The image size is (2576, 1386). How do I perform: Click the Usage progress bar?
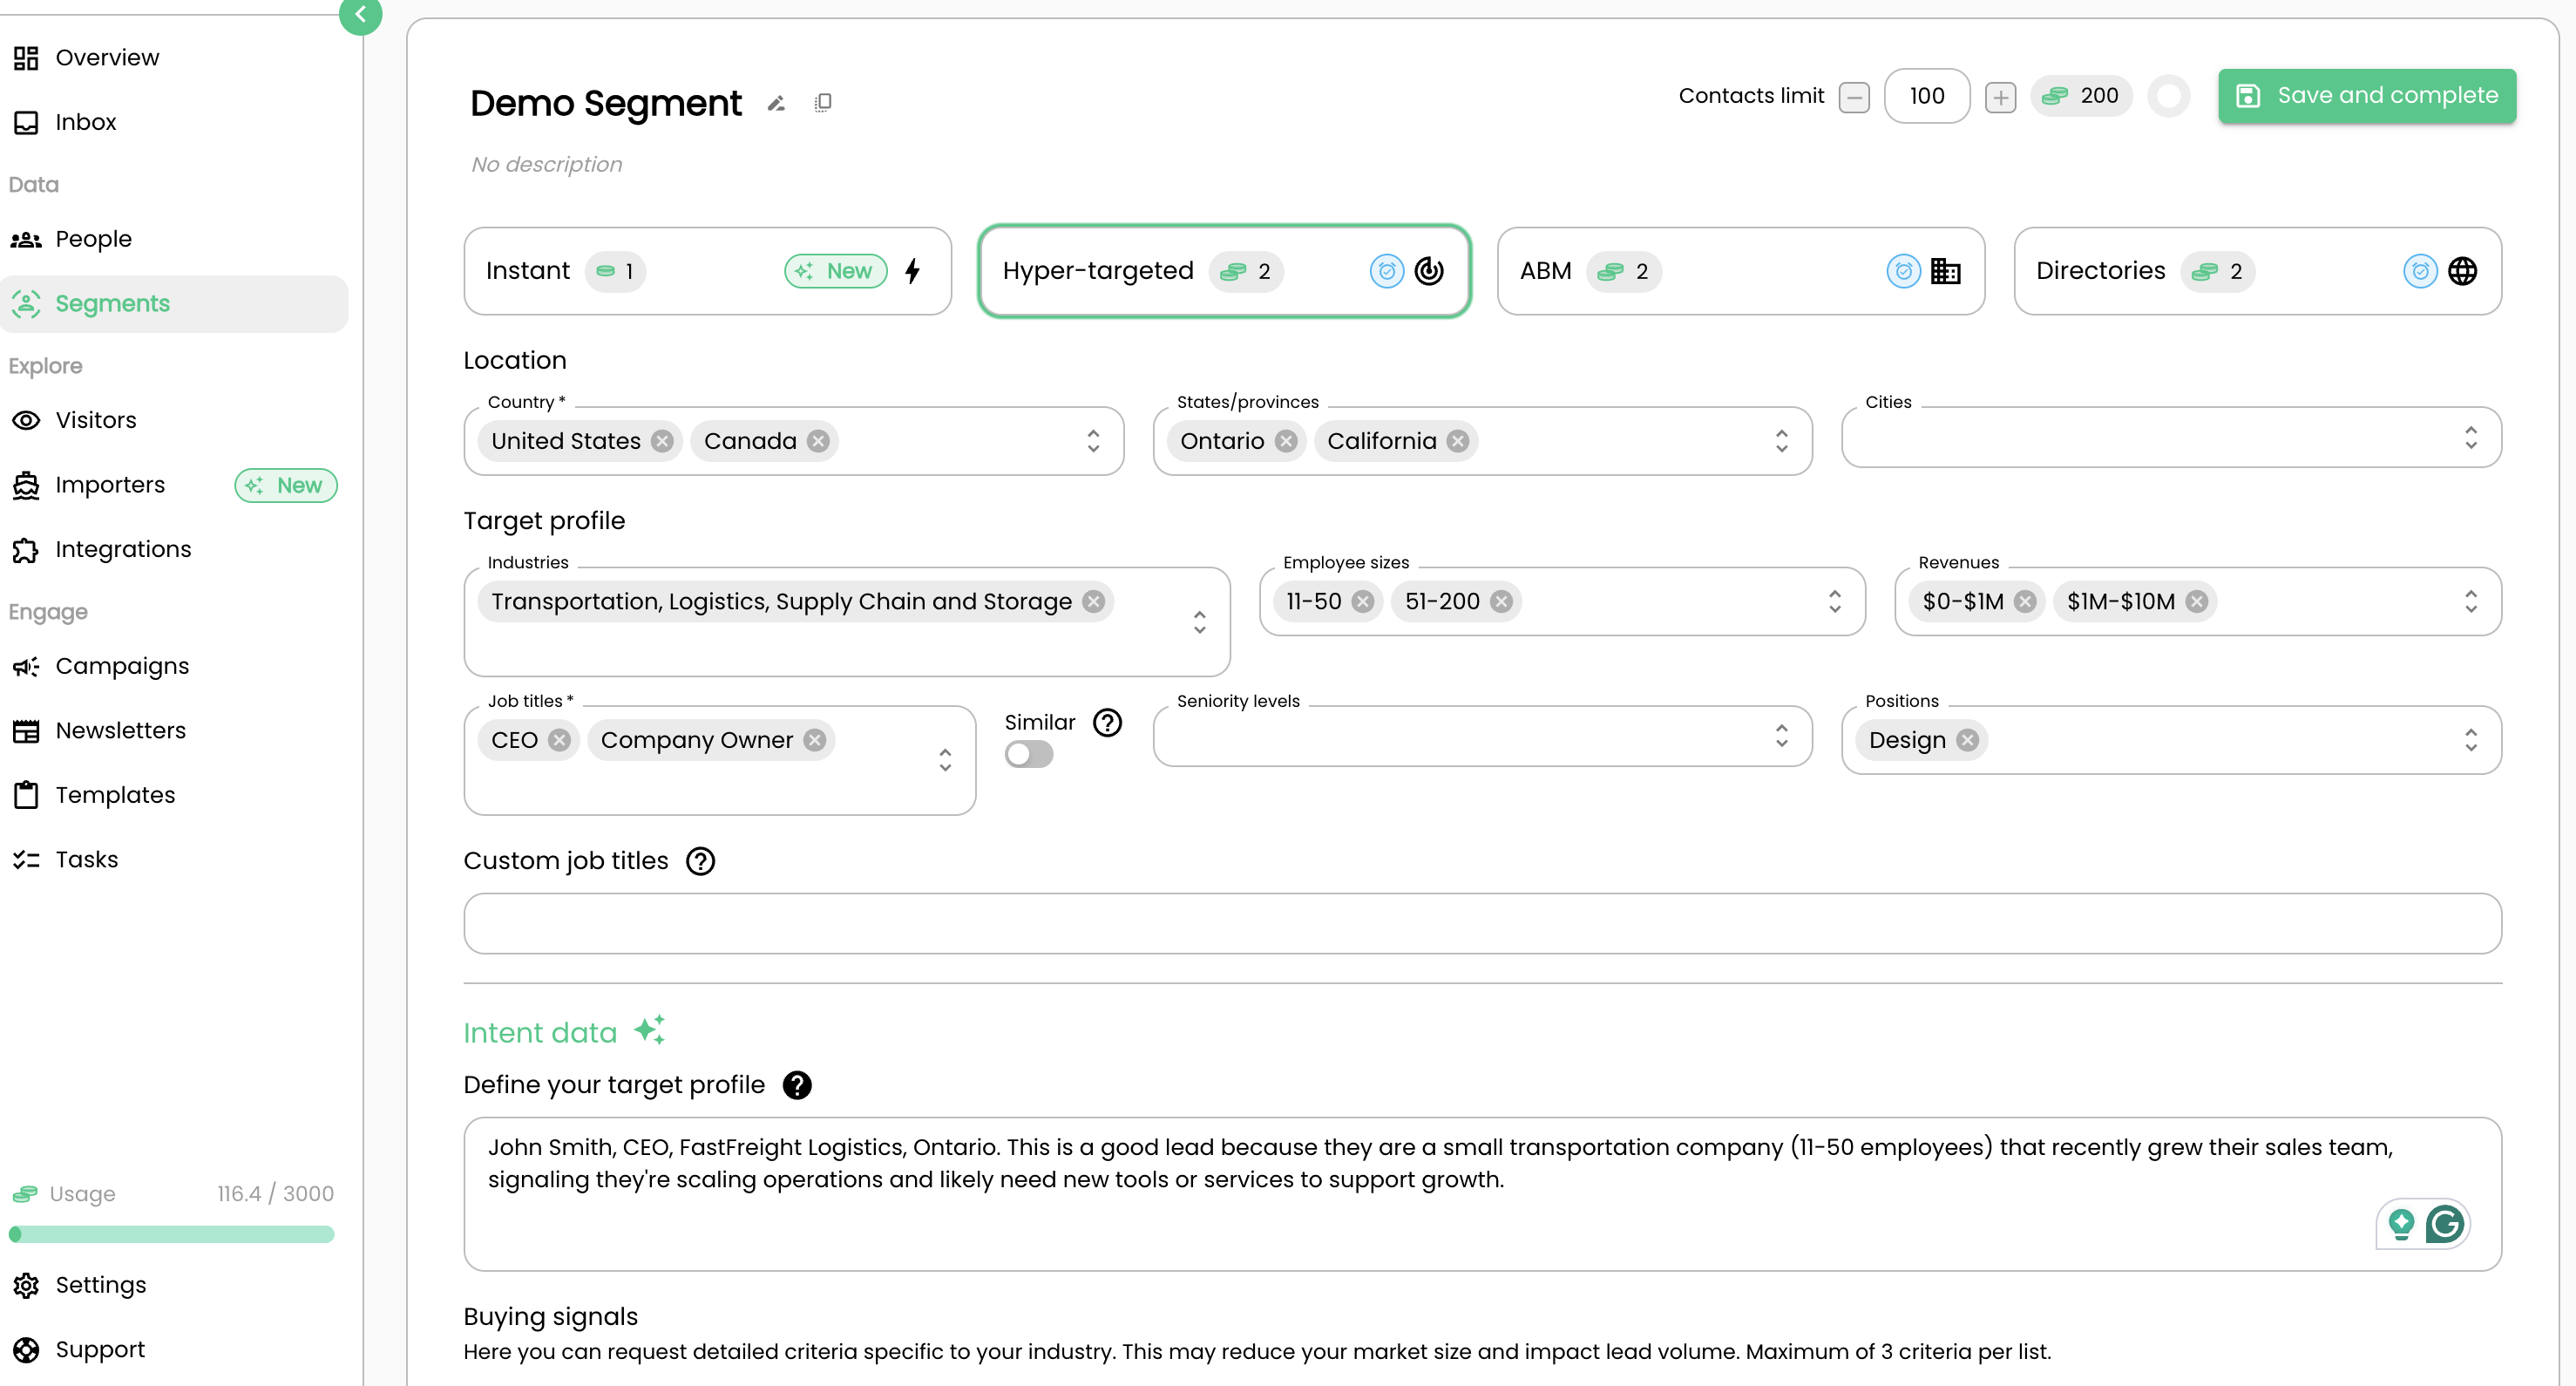click(171, 1234)
